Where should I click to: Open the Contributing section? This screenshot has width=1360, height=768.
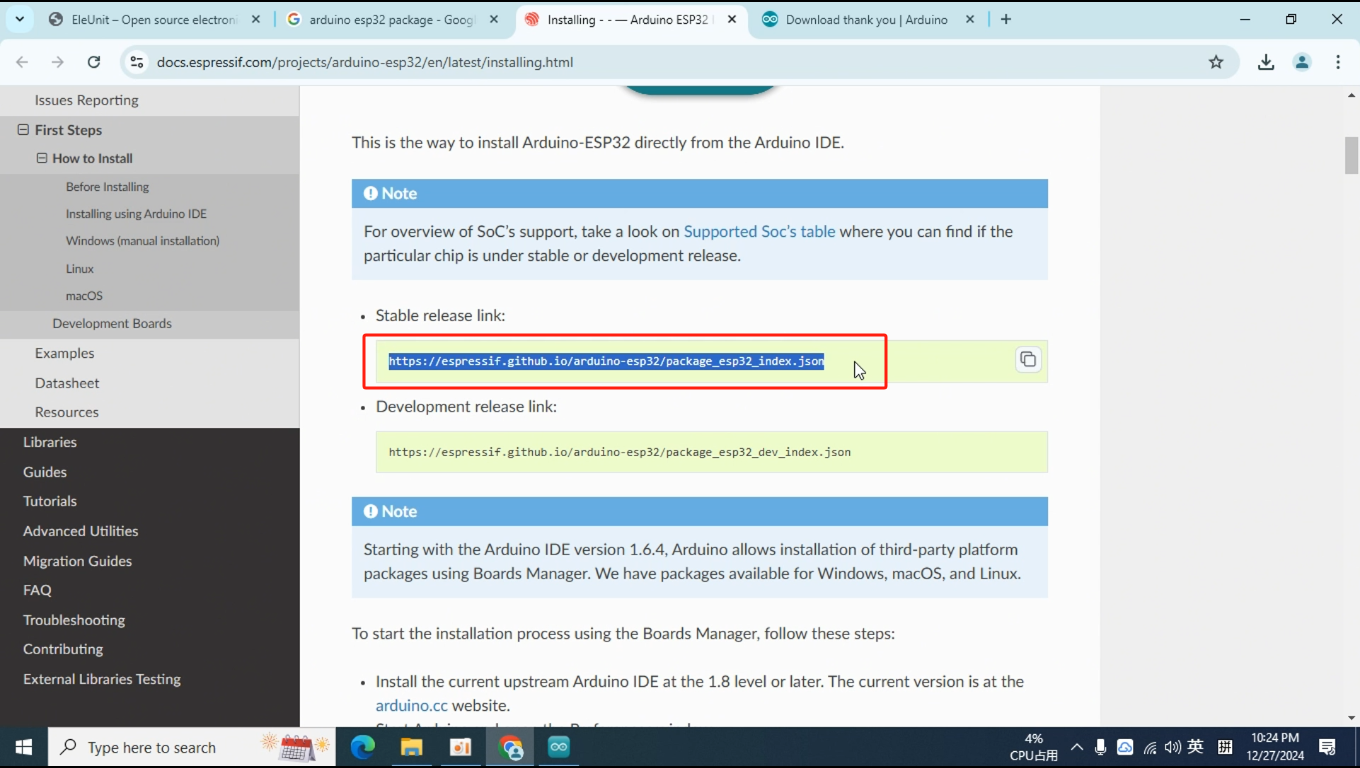[63, 649]
